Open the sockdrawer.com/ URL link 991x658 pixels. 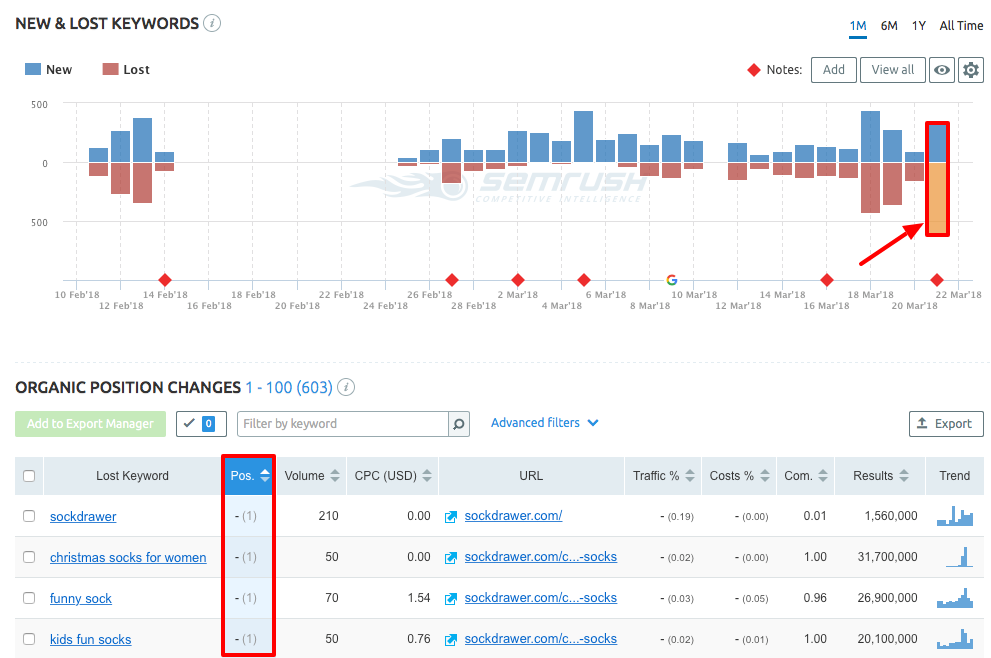point(513,516)
